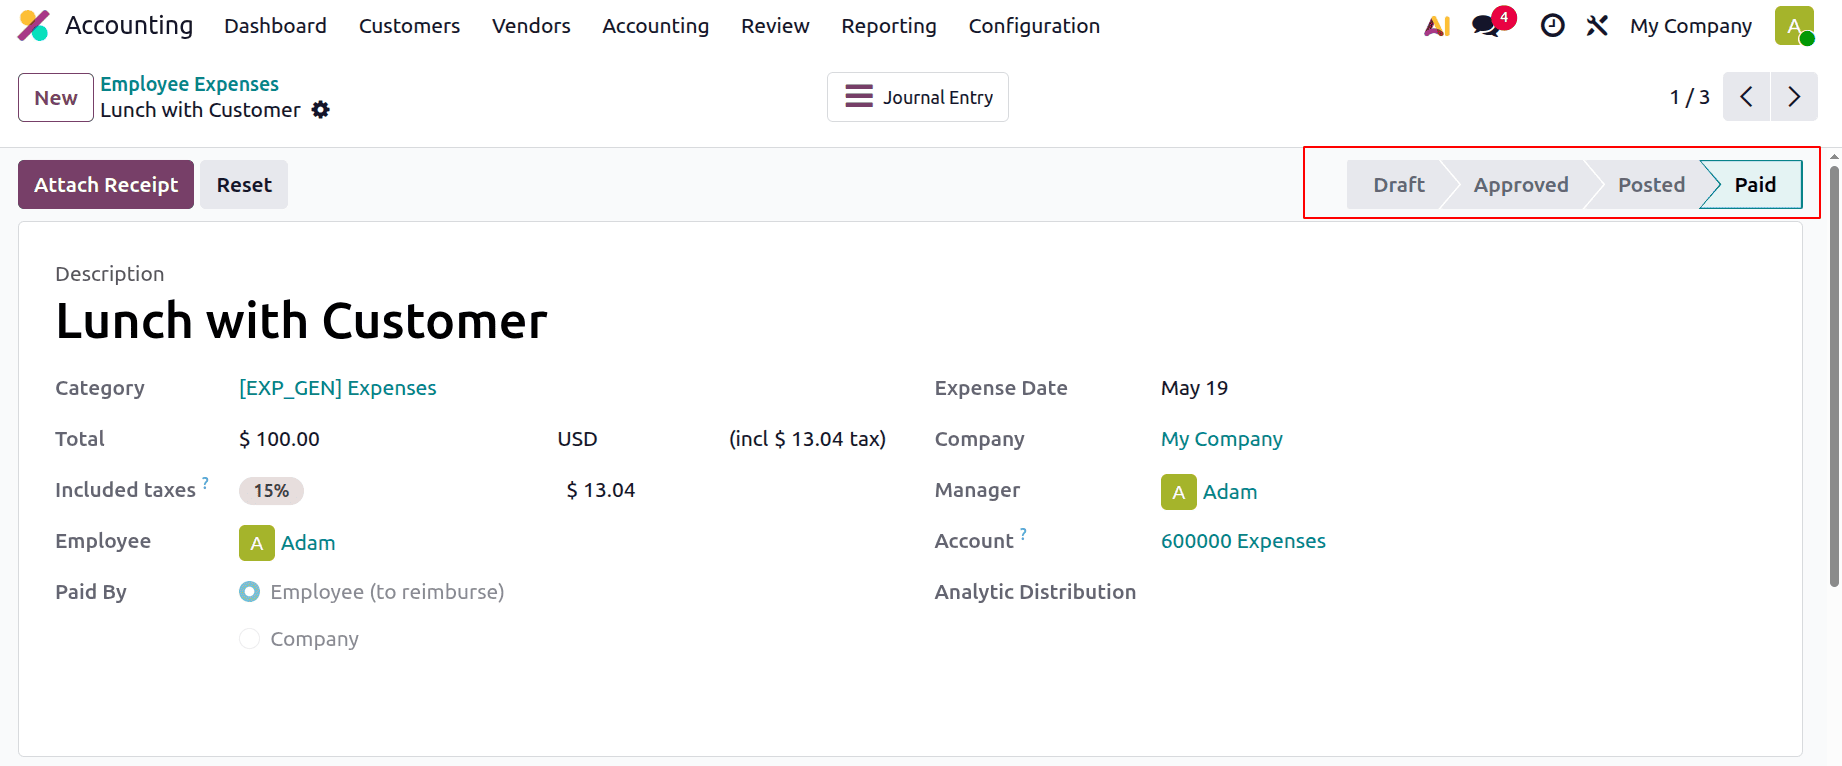Open the gear actions menu beside record title
This screenshot has width=1842, height=766.
tap(320, 110)
